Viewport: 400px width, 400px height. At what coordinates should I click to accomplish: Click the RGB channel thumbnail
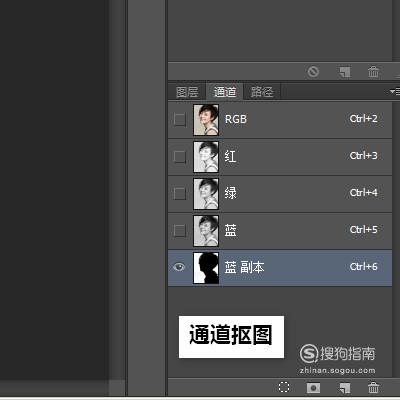(206, 120)
